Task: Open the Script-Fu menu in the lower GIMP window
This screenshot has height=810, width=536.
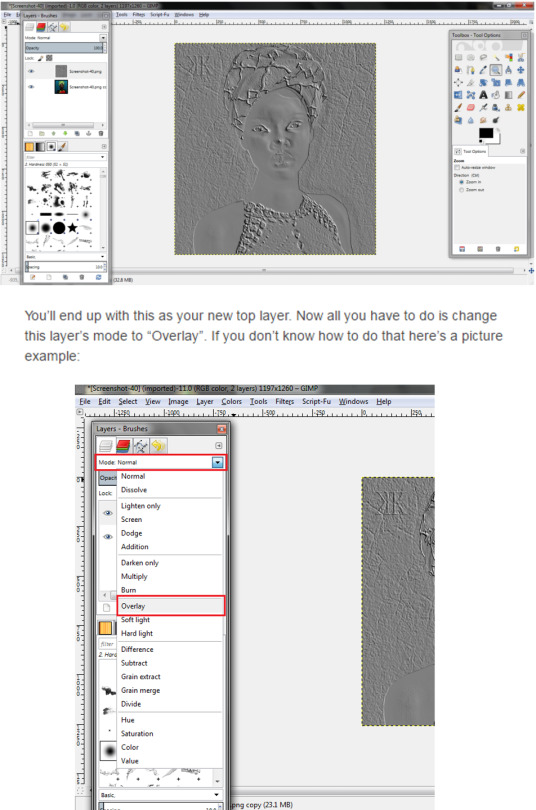Action: [316, 401]
